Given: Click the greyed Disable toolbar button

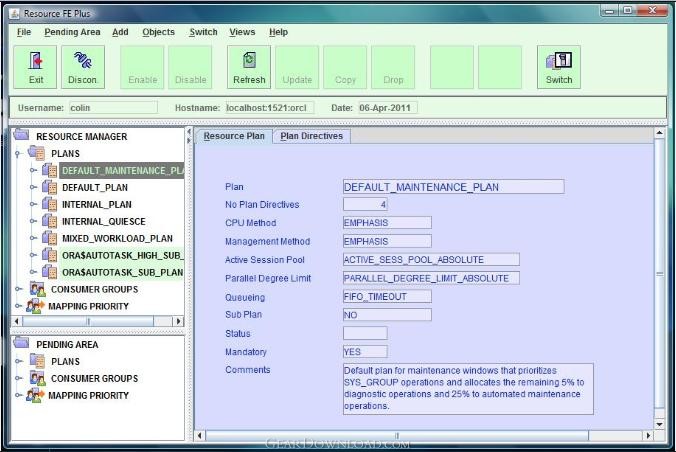Looking at the screenshot, I should [190, 67].
